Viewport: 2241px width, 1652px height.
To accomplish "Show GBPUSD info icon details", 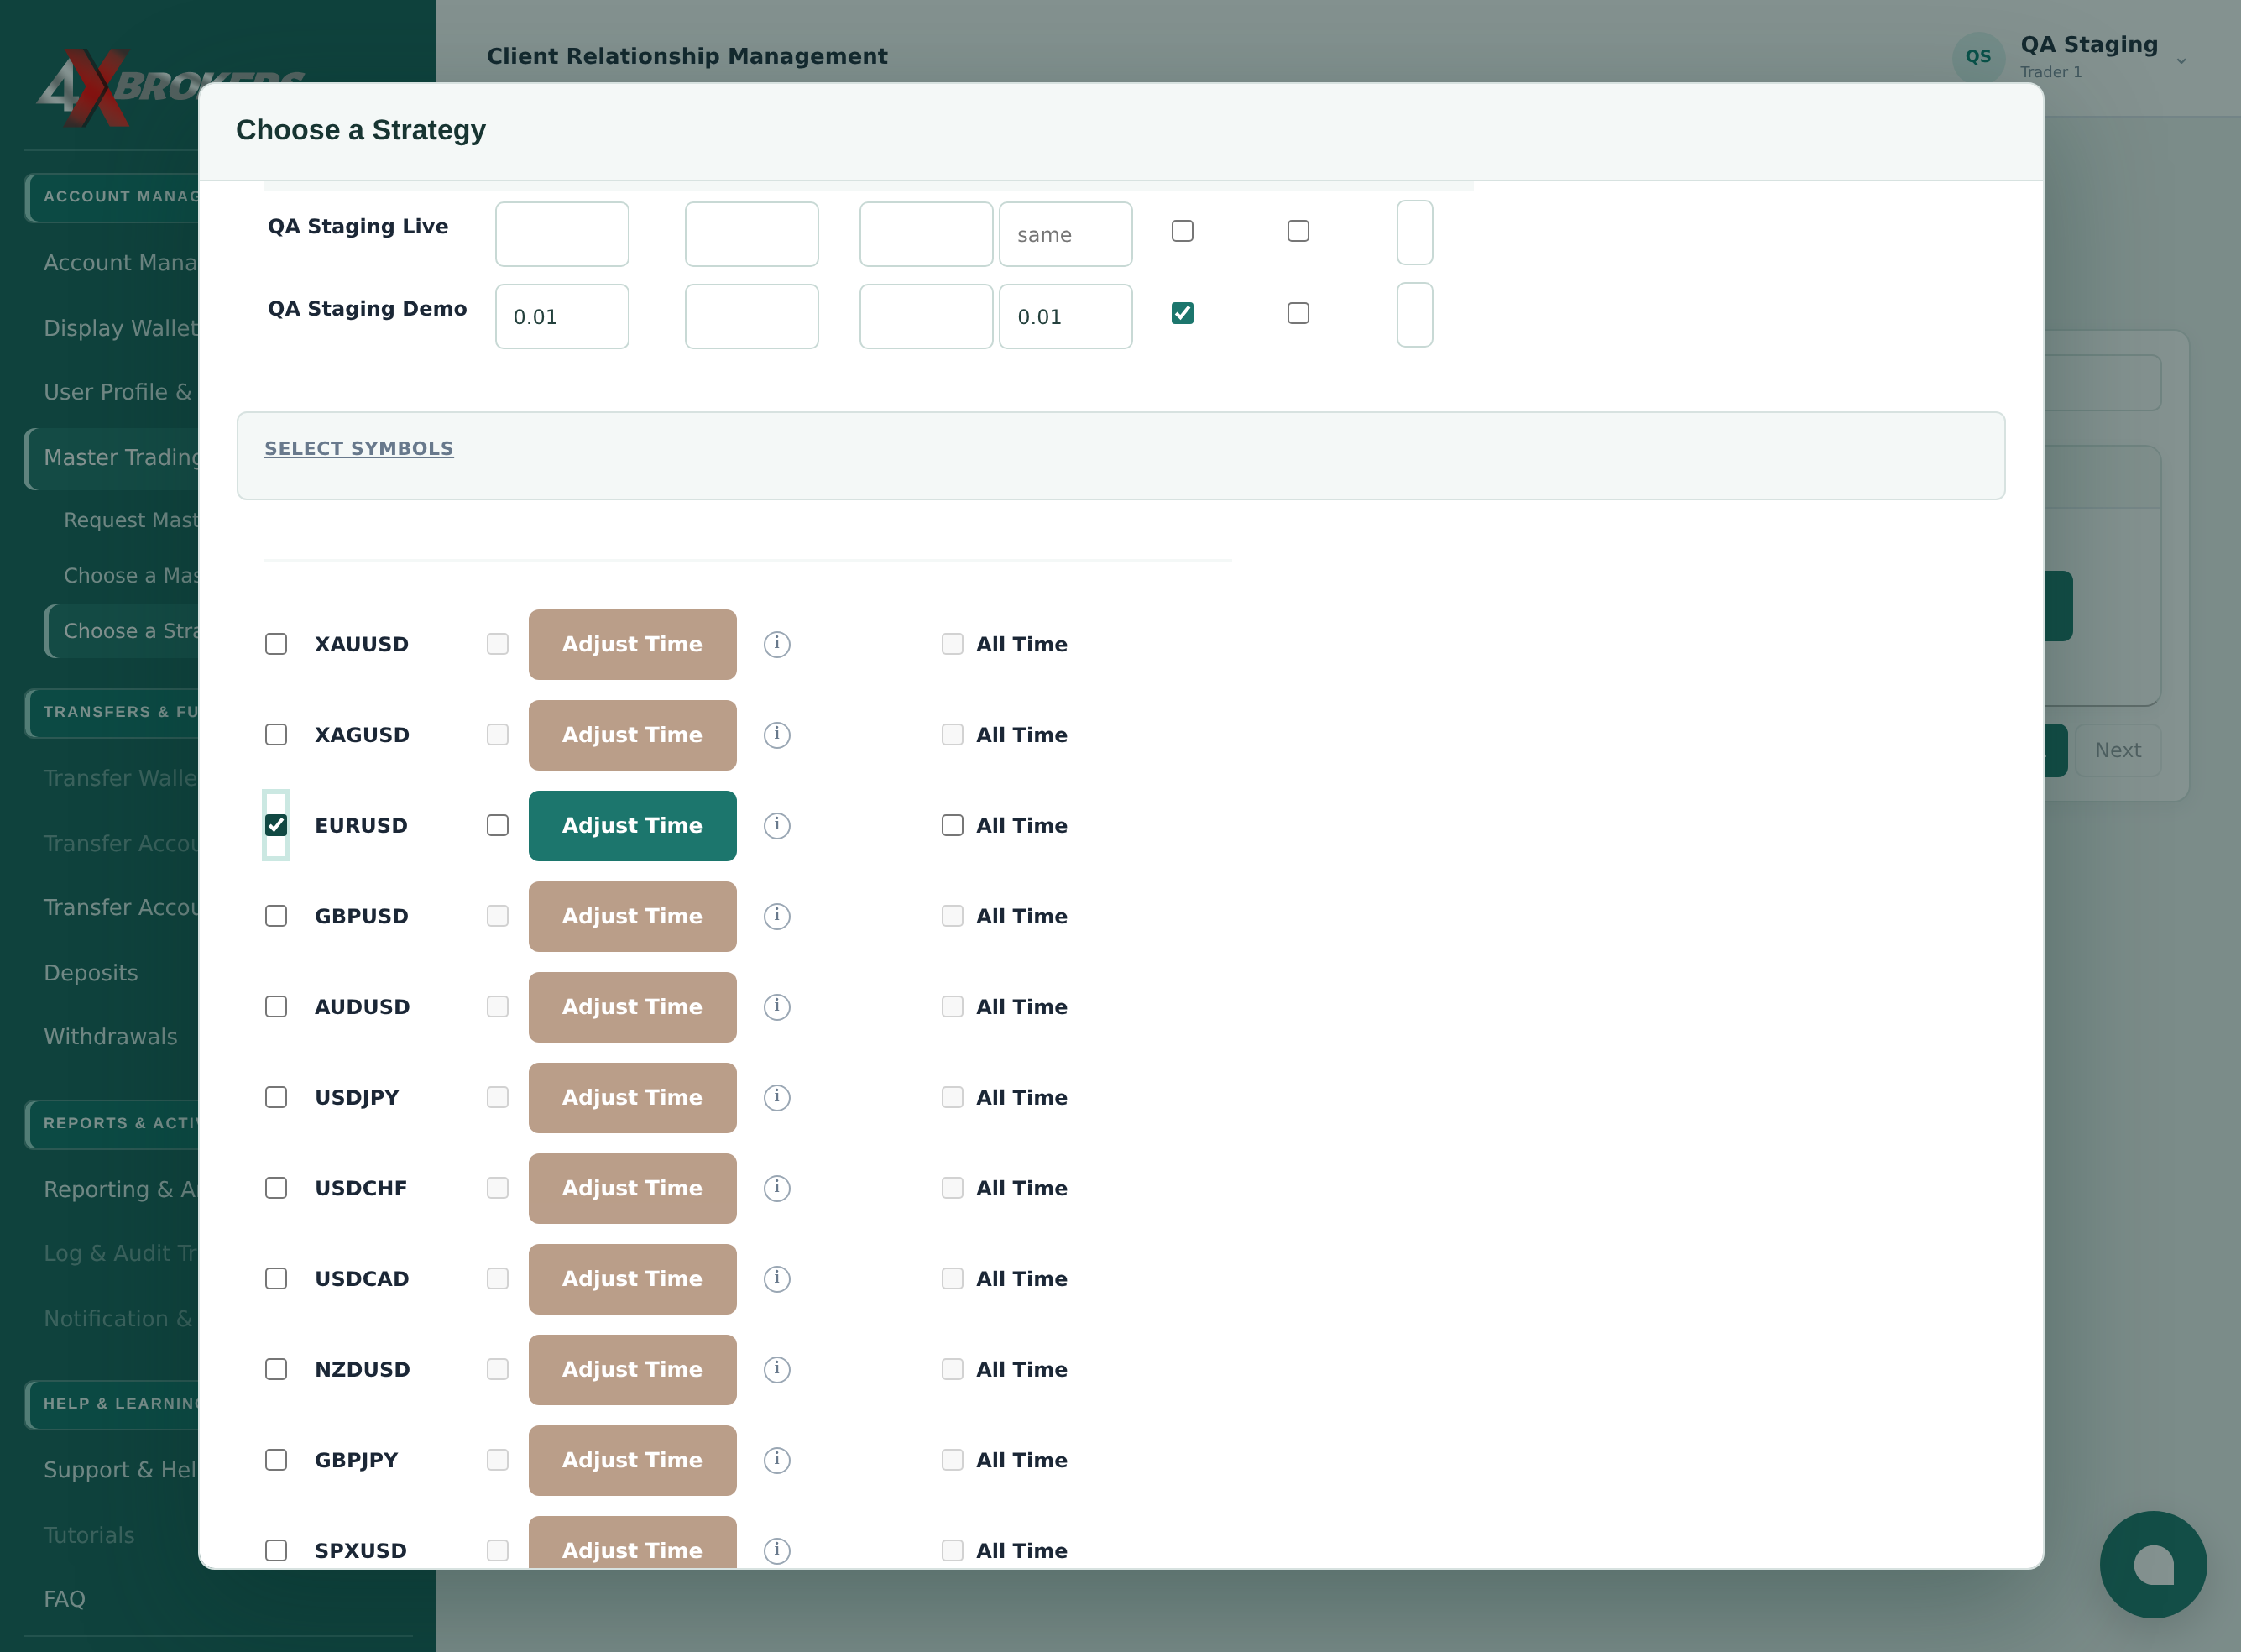I will tap(777, 916).
